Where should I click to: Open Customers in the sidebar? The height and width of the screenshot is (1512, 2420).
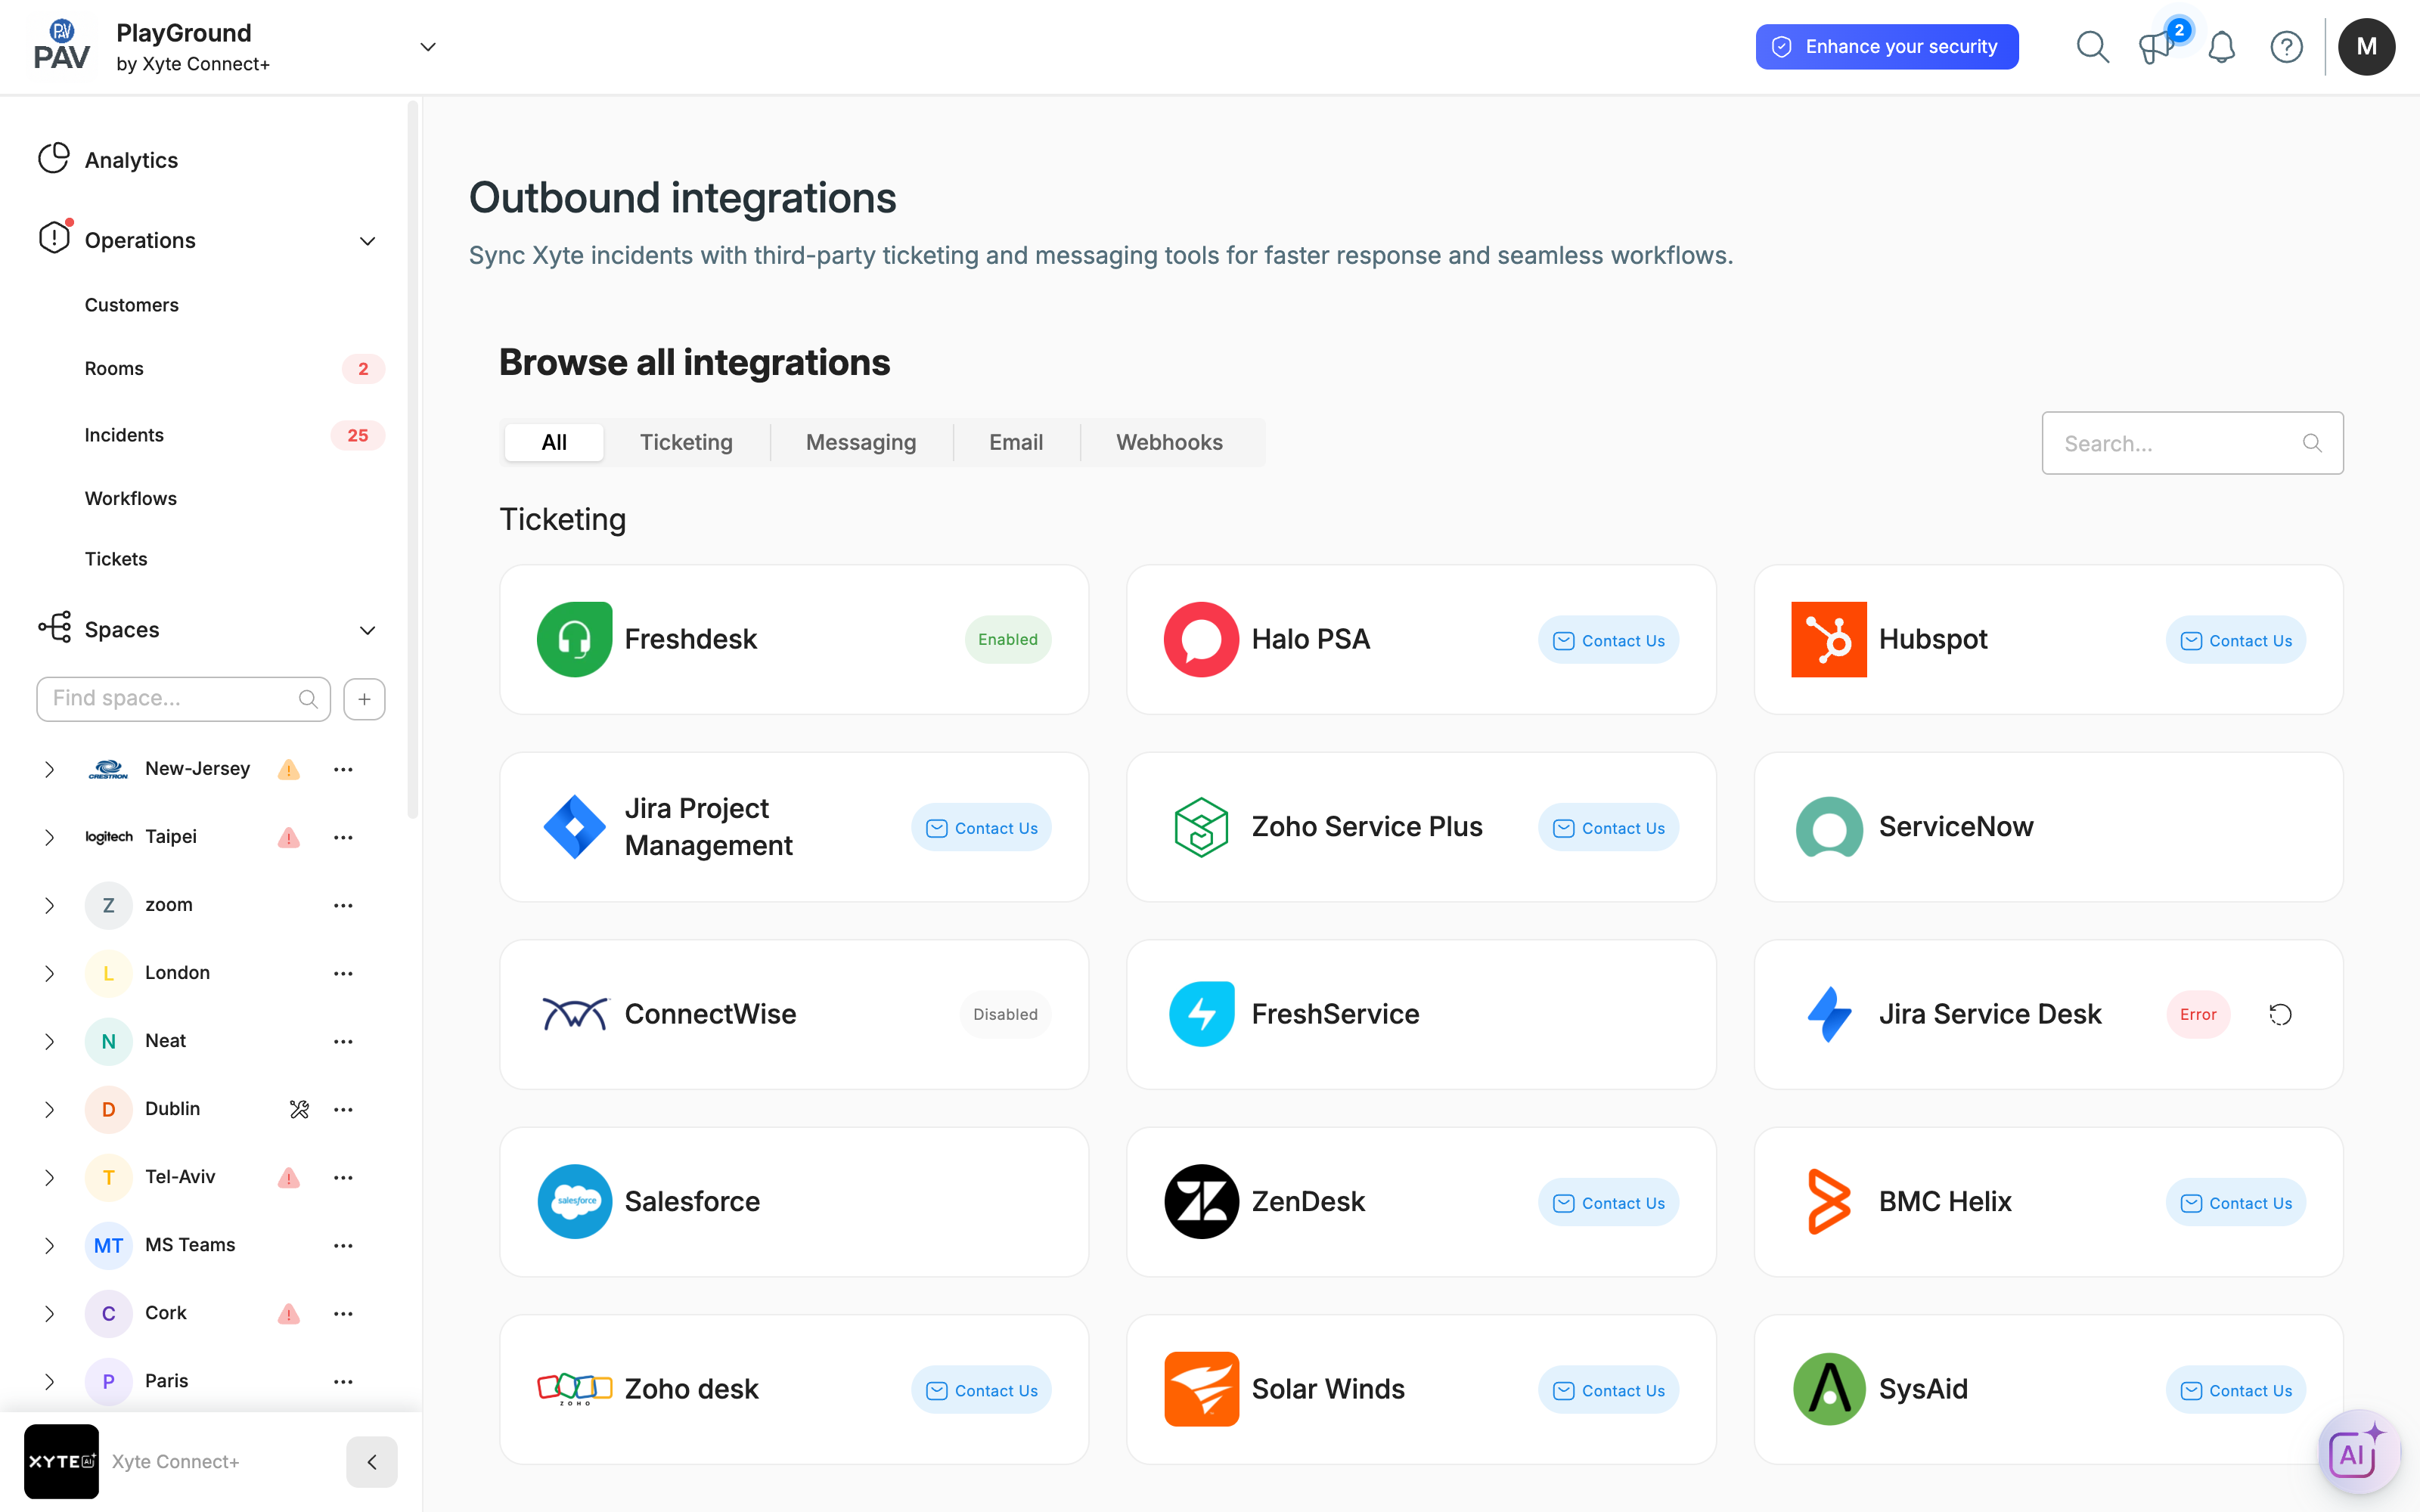click(132, 305)
